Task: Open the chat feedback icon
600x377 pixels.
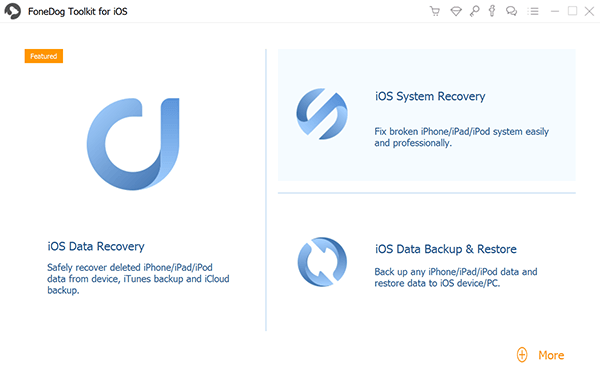Action: tap(511, 11)
